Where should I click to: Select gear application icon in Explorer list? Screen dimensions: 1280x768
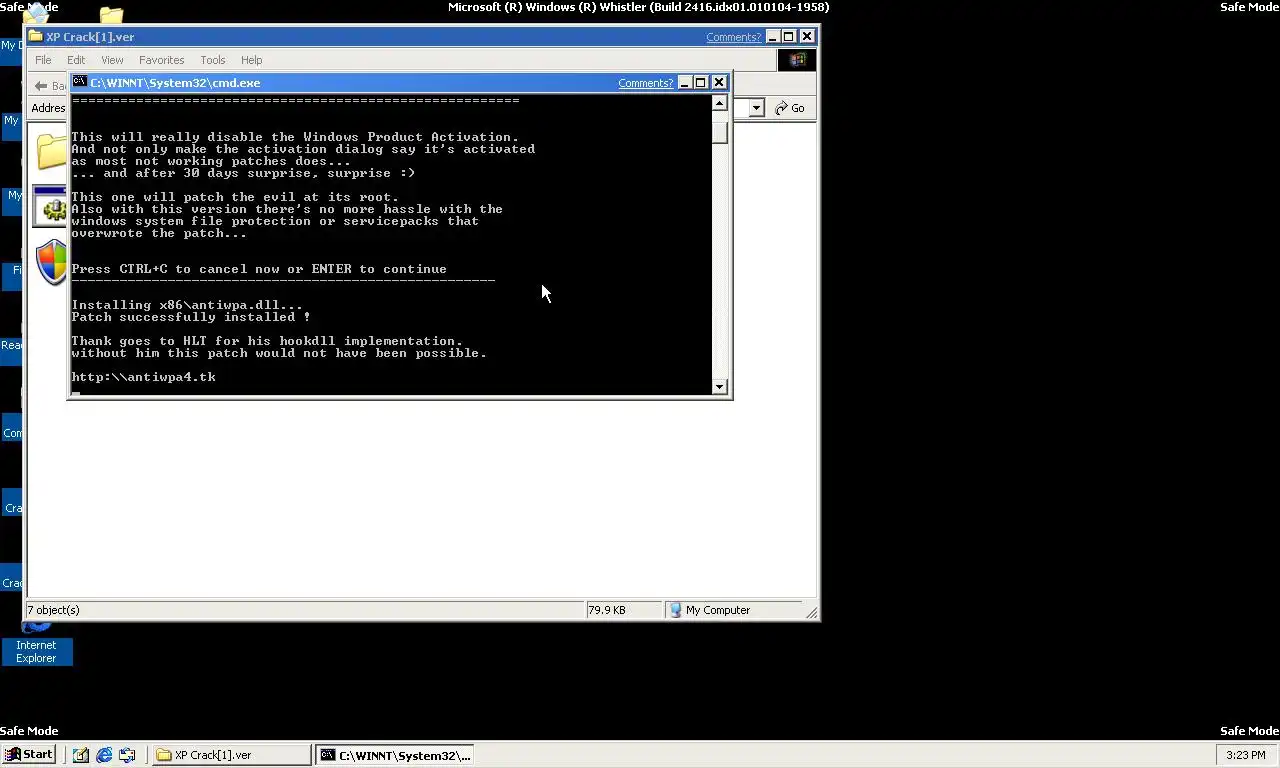(x=52, y=207)
